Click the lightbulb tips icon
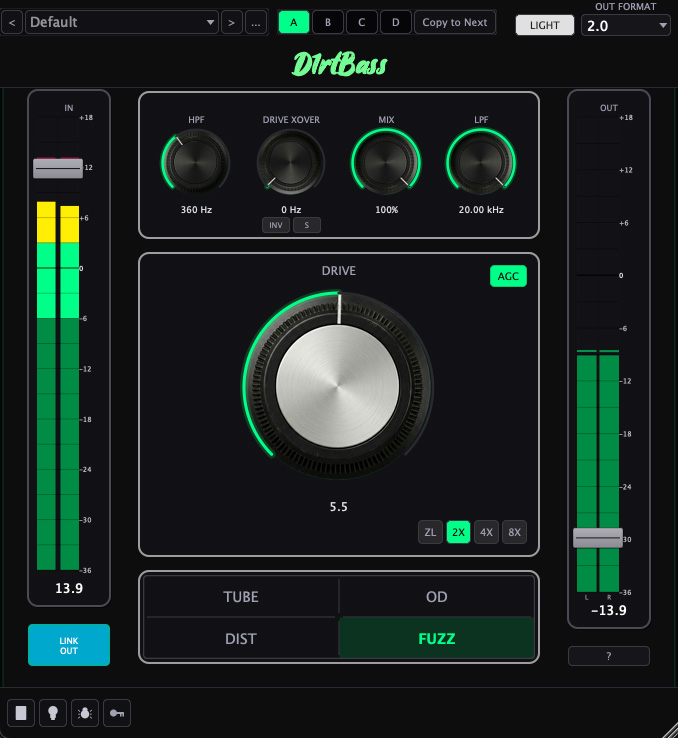Screen dimensions: 678x738 coord(53,713)
